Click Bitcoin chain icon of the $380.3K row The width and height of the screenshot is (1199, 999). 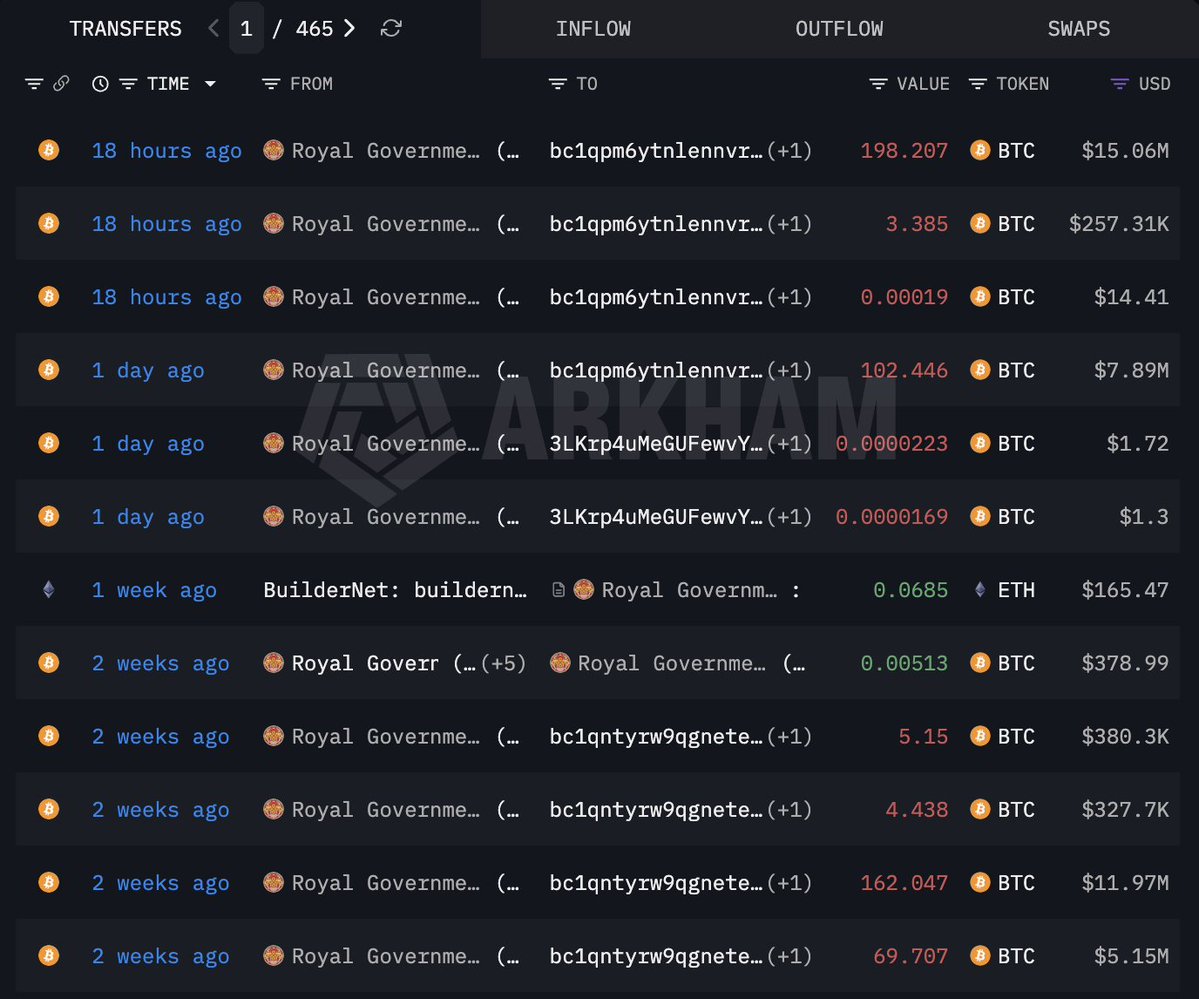[49, 736]
